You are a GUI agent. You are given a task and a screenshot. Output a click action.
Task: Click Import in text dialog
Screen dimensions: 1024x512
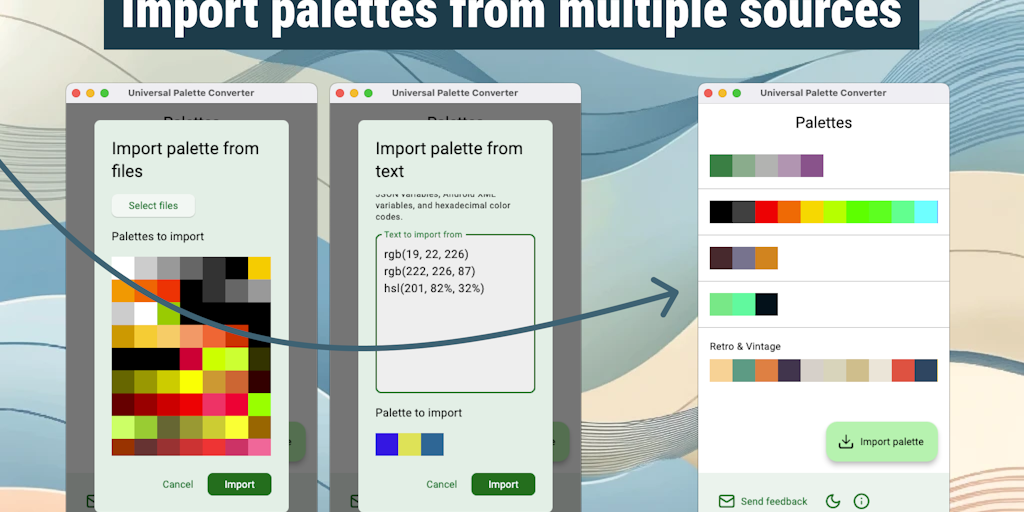pos(504,485)
